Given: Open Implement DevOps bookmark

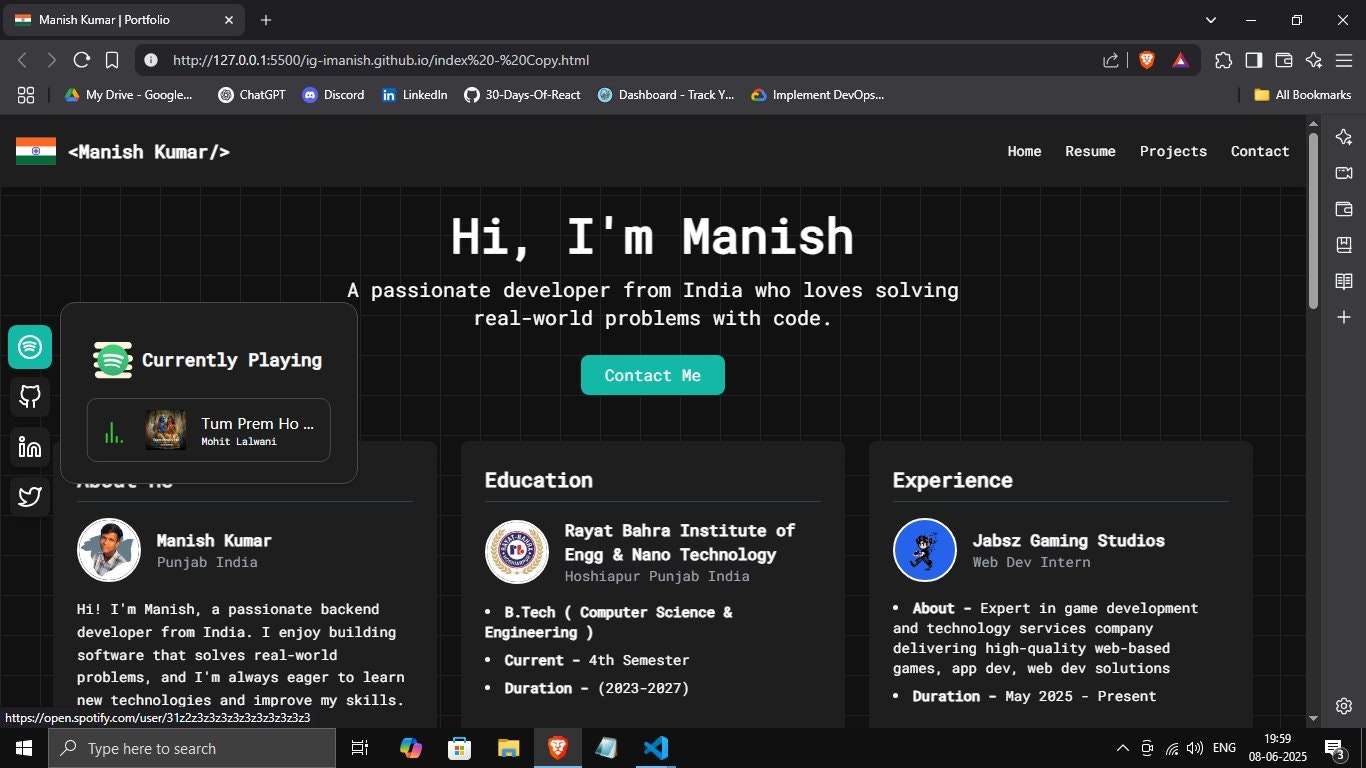Looking at the screenshot, I should pos(817,95).
